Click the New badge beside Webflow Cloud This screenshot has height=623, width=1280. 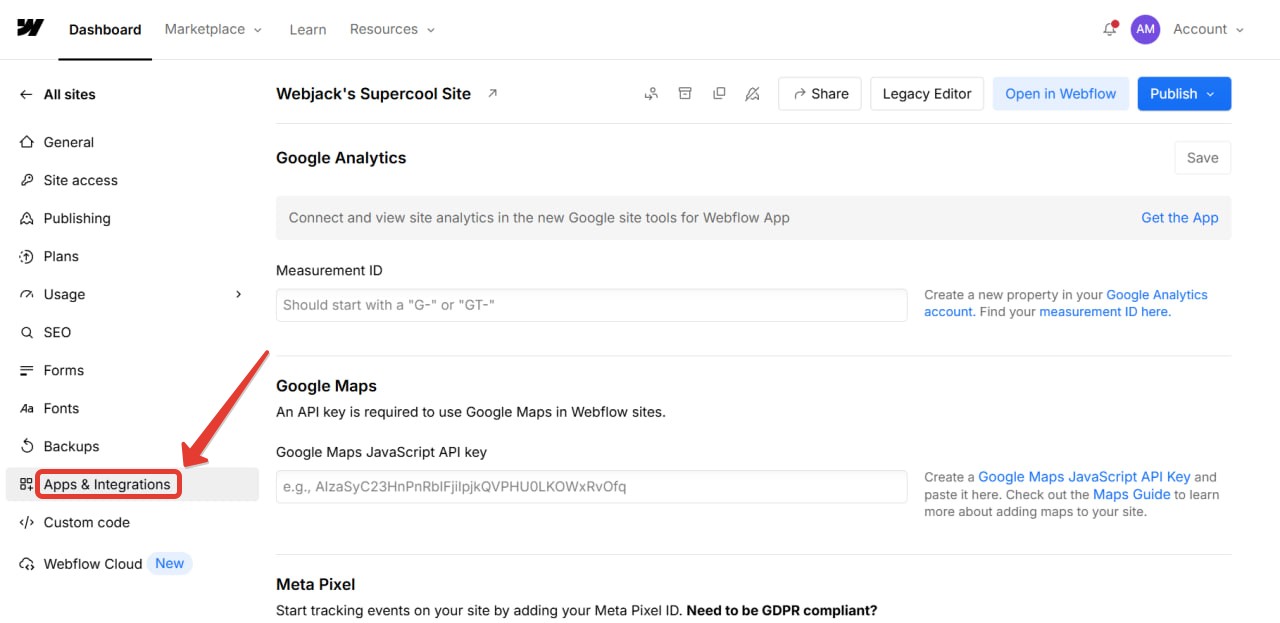(169, 563)
